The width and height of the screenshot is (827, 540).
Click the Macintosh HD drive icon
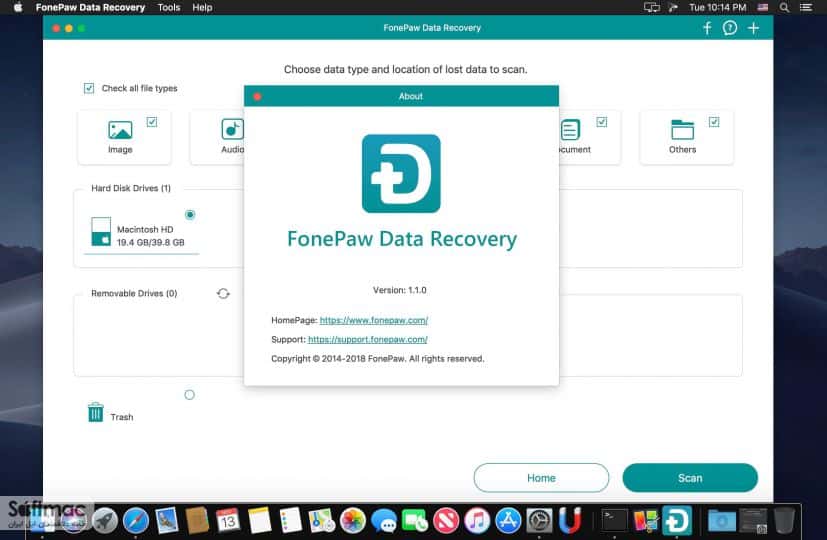pyautogui.click(x=101, y=231)
